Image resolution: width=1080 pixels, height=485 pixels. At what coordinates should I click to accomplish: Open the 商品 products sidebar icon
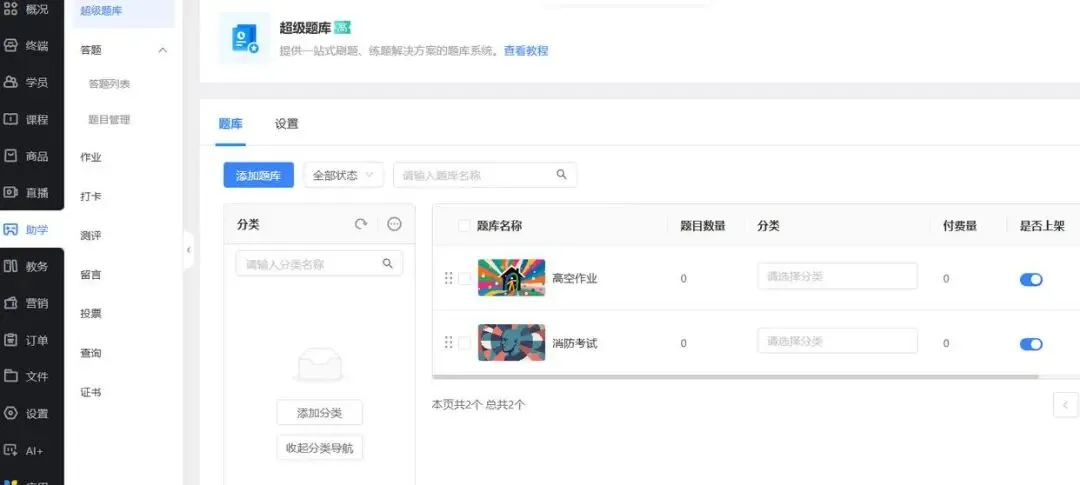10,156
